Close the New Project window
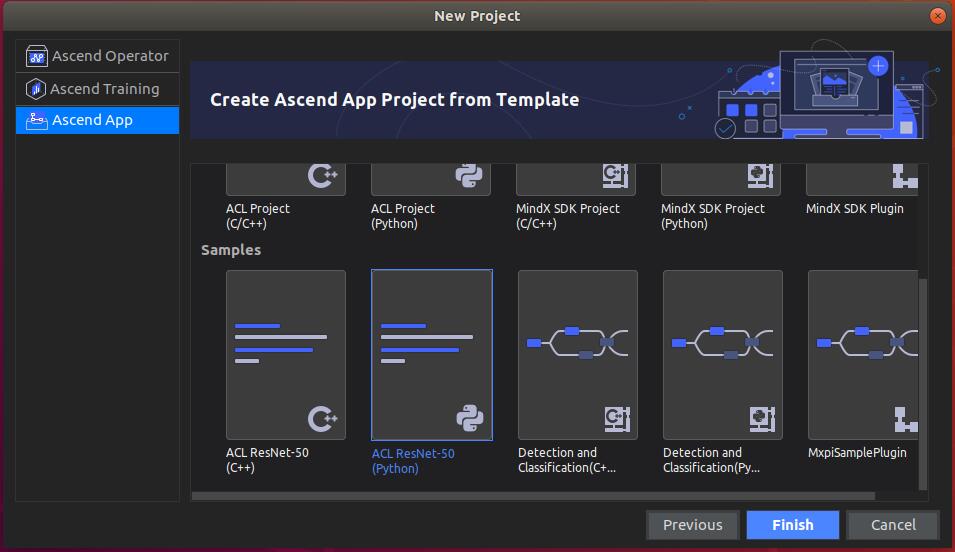The width and height of the screenshot is (955, 552). (938, 16)
